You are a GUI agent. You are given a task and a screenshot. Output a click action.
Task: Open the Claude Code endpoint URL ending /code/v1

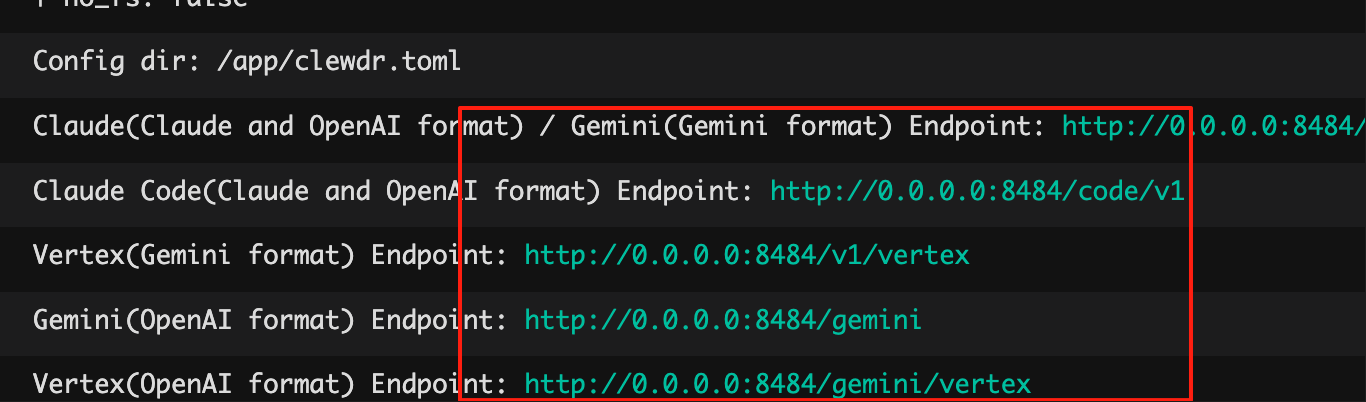pyautogui.click(x=977, y=190)
